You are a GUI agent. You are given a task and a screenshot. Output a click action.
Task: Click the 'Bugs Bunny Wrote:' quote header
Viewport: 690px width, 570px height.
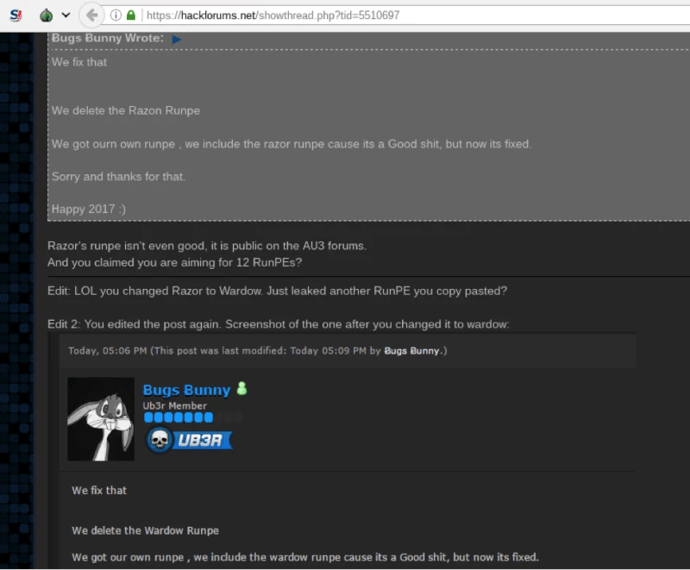(108, 39)
